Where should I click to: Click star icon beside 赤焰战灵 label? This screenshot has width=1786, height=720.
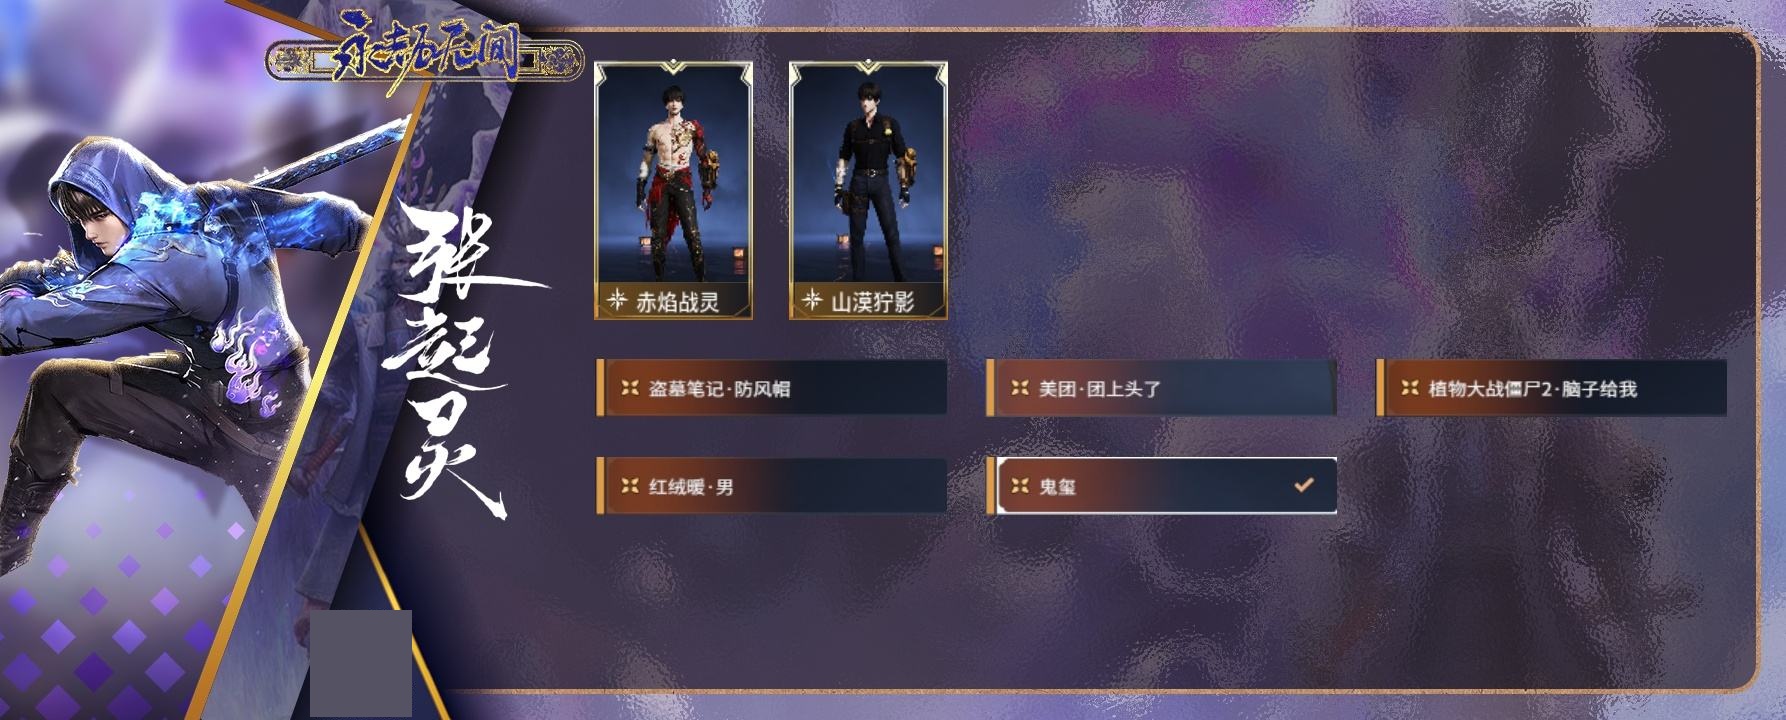(x=618, y=300)
